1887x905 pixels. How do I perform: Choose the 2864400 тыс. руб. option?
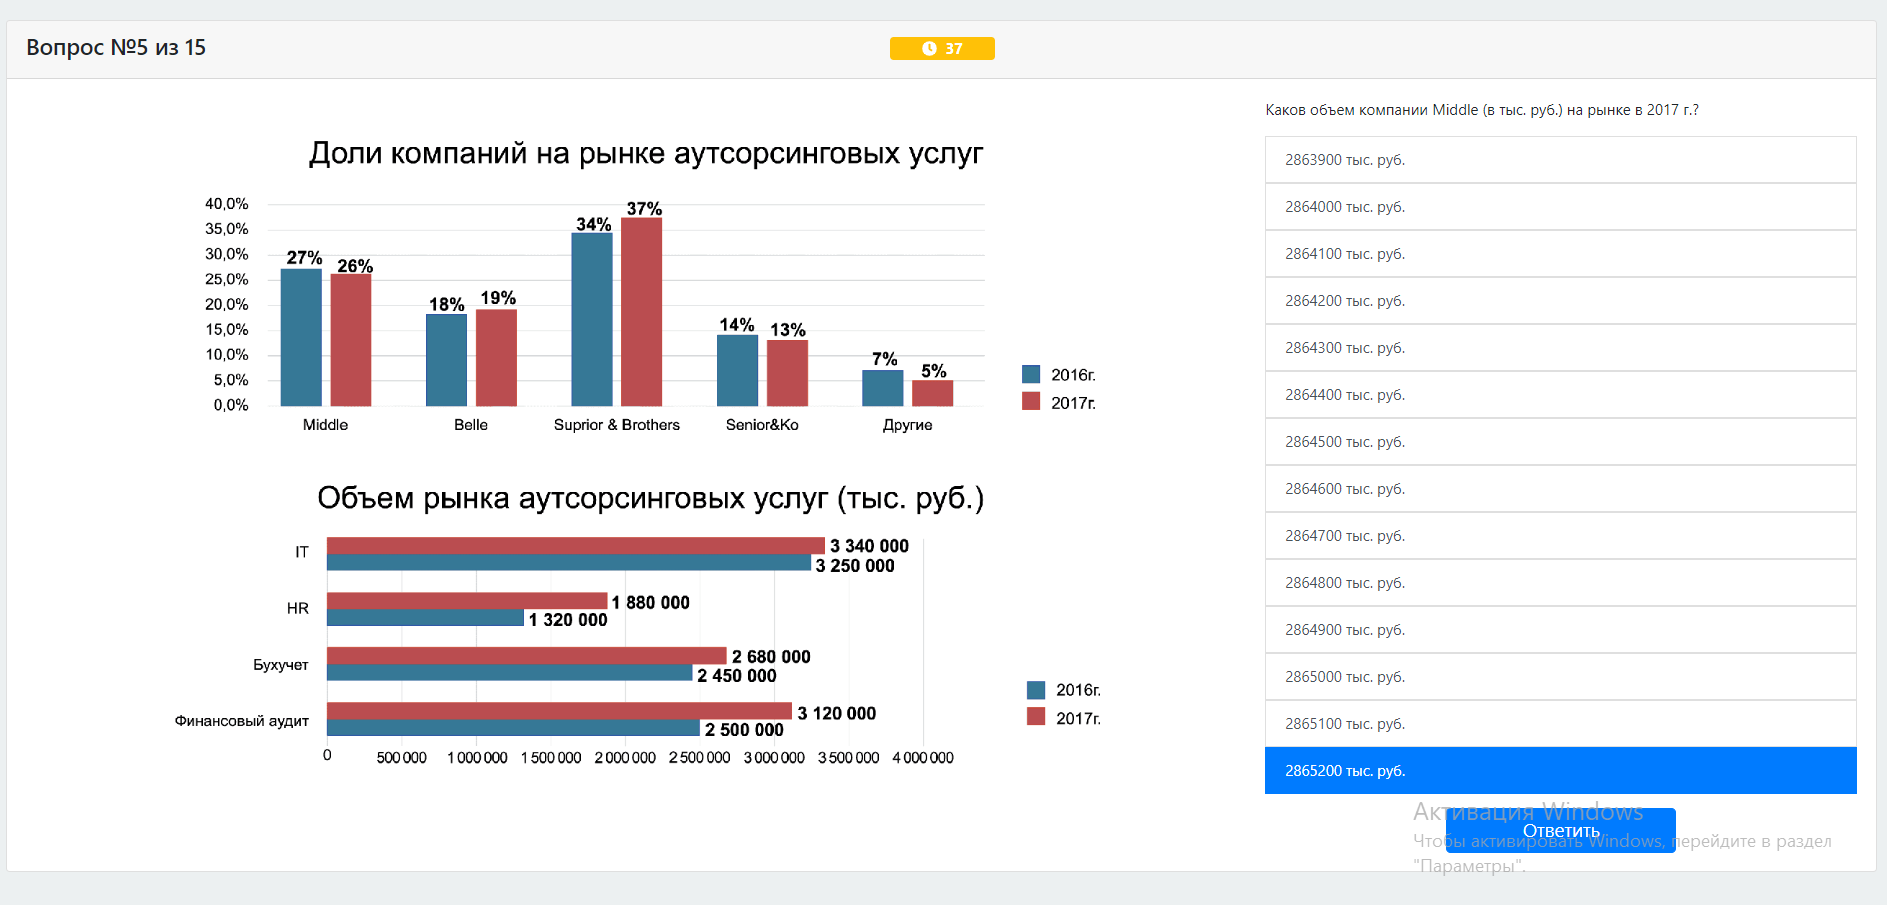coord(1560,395)
